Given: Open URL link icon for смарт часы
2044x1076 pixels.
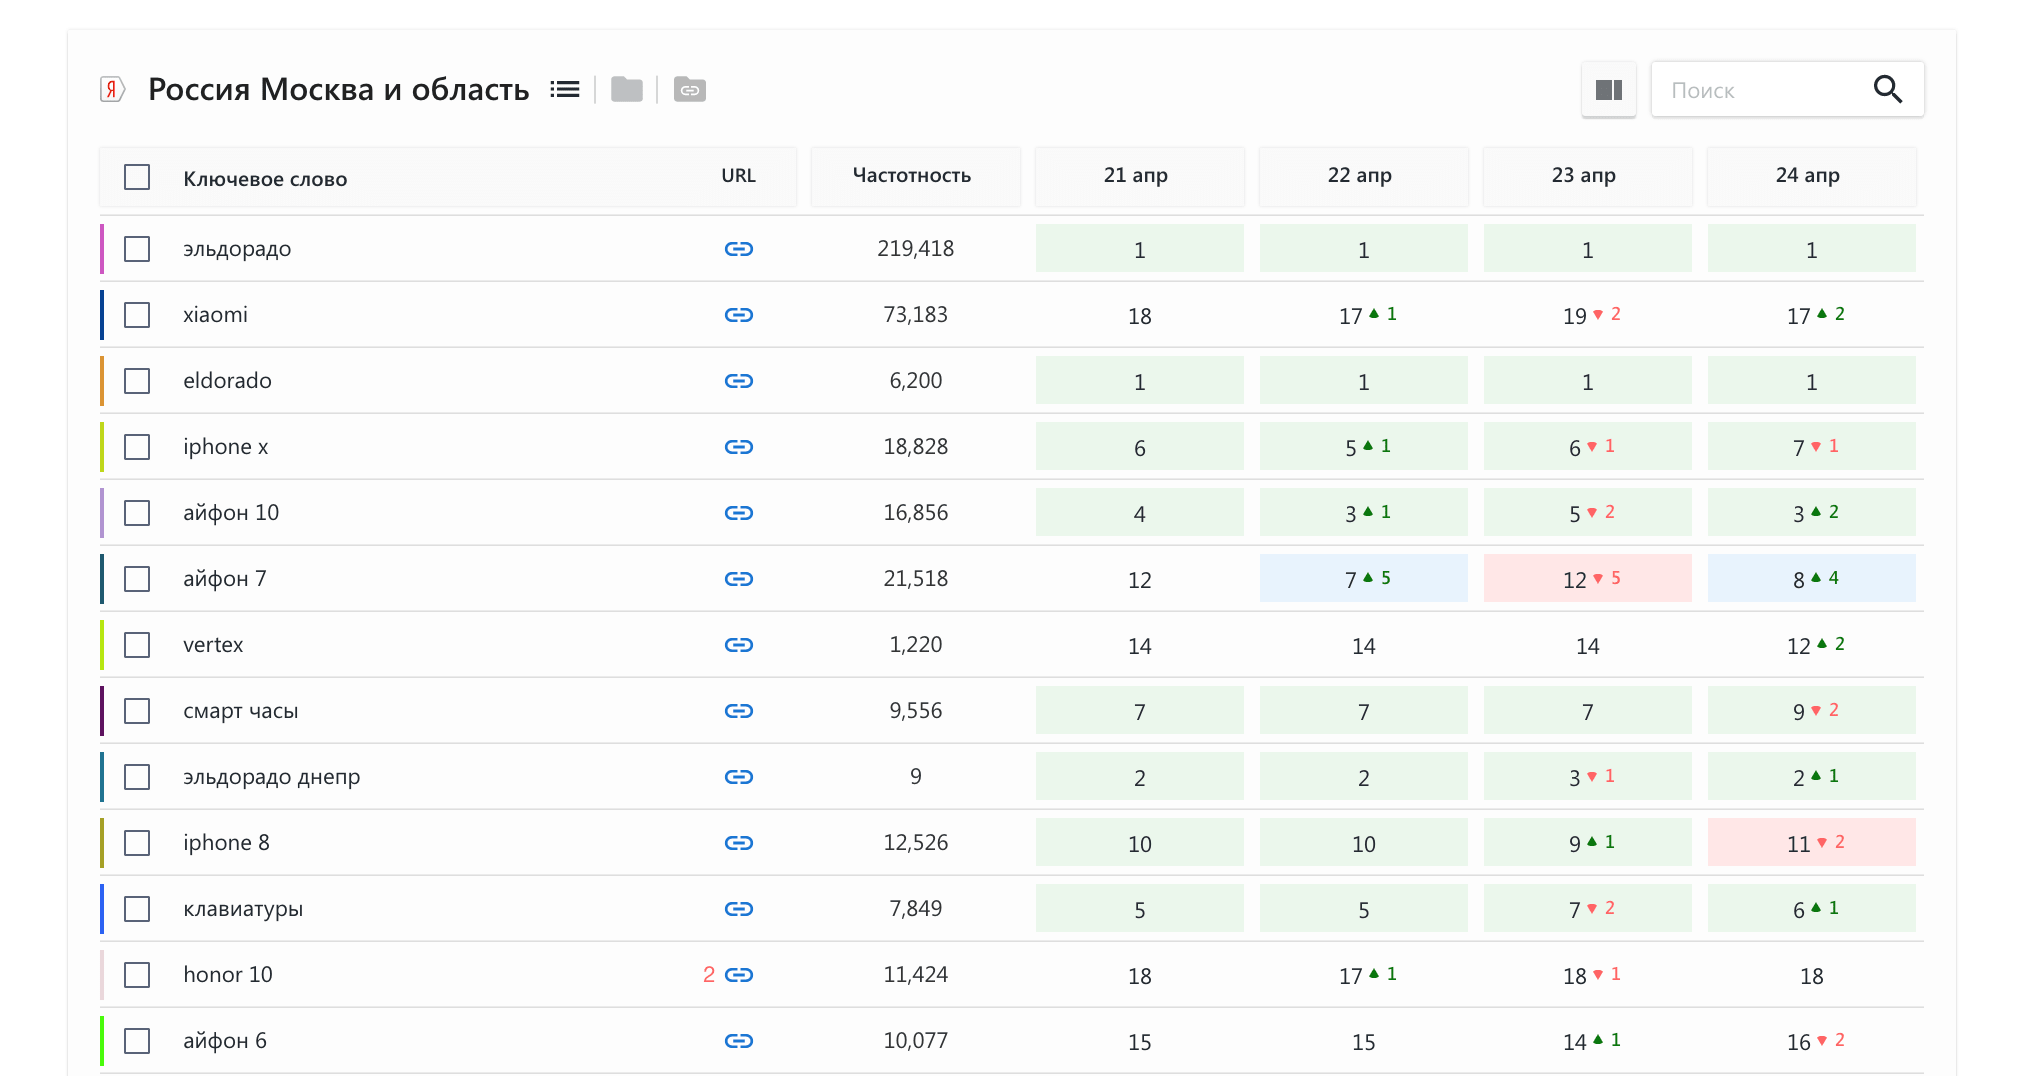Looking at the screenshot, I should coord(739,711).
